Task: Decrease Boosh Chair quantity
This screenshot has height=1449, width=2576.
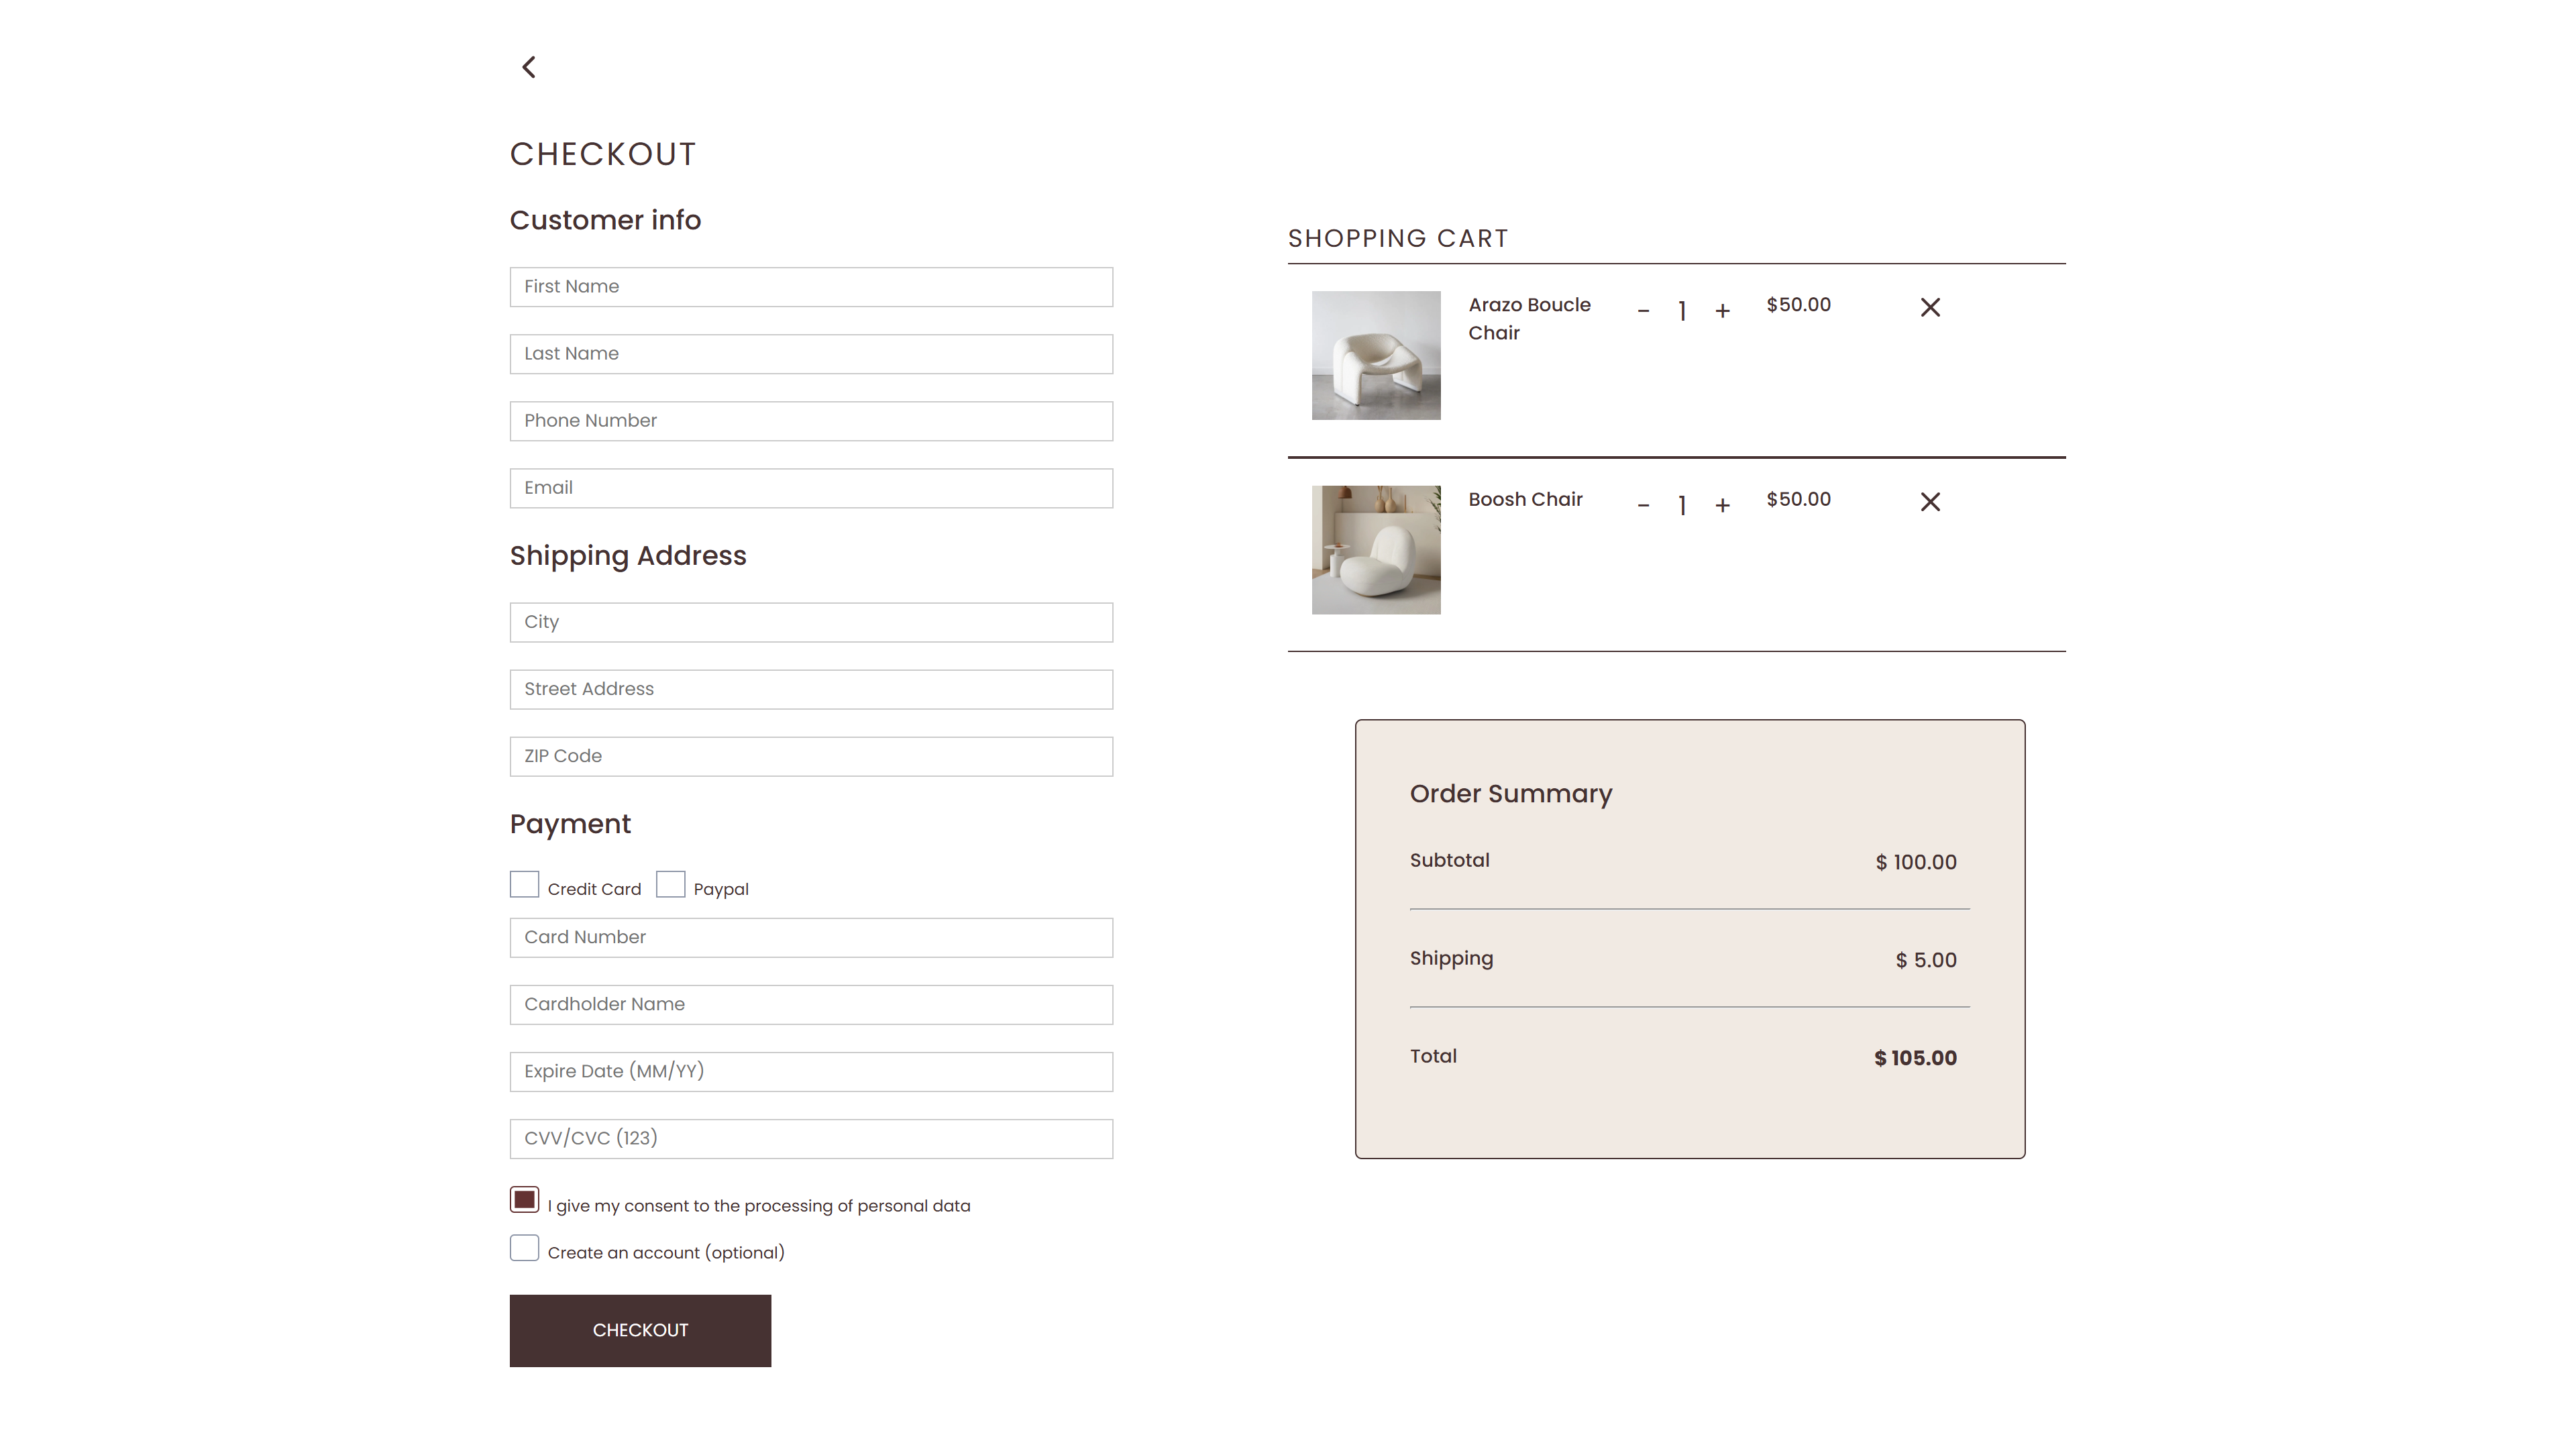Action: click(x=1643, y=506)
